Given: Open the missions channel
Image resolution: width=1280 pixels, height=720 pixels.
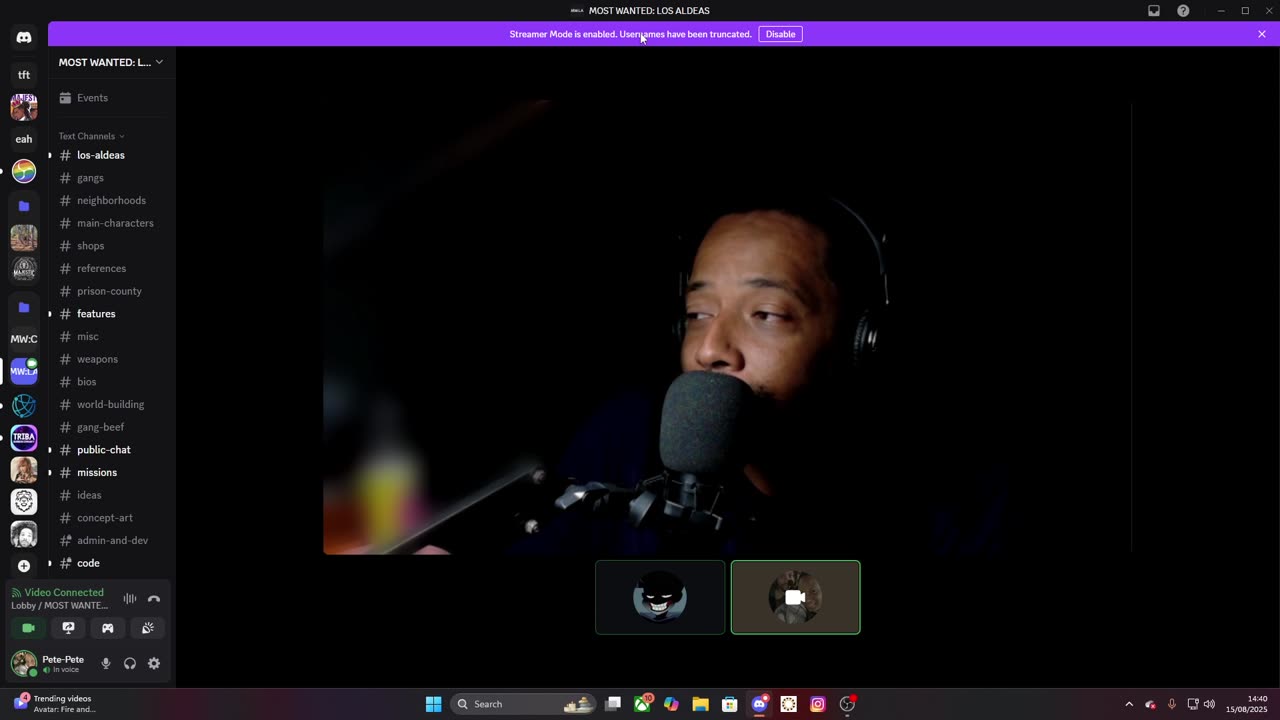Looking at the screenshot, I should [x=111, y=472].
